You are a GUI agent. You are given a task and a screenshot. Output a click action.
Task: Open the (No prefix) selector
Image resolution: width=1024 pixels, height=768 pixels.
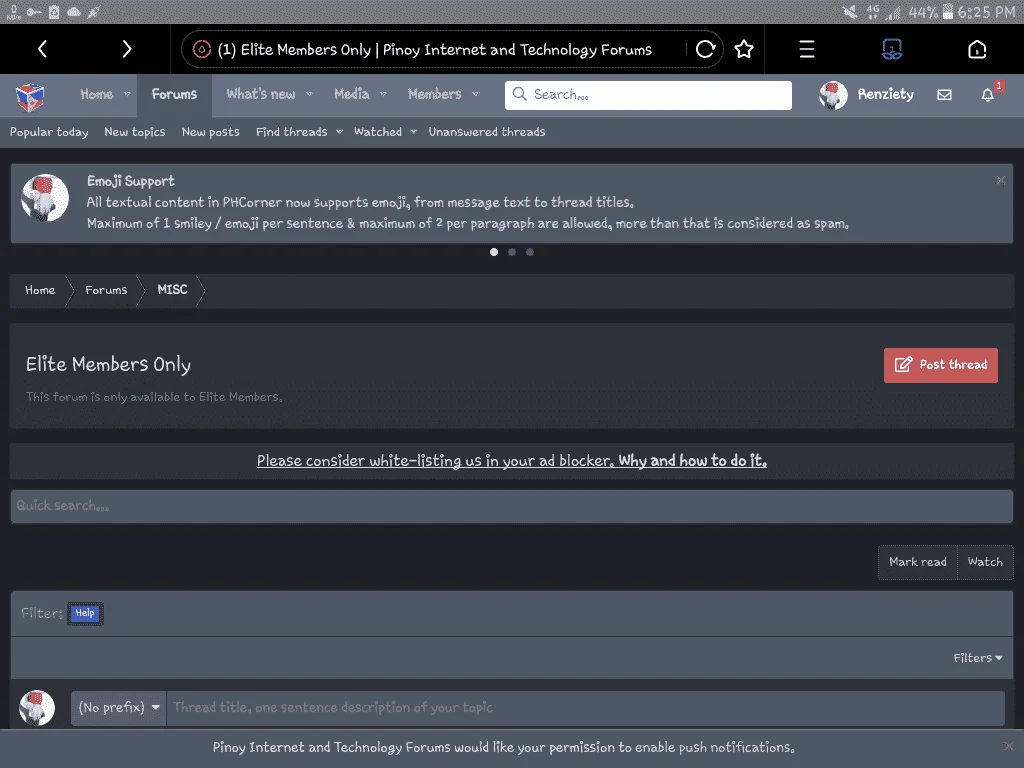[x=119, y=708]
